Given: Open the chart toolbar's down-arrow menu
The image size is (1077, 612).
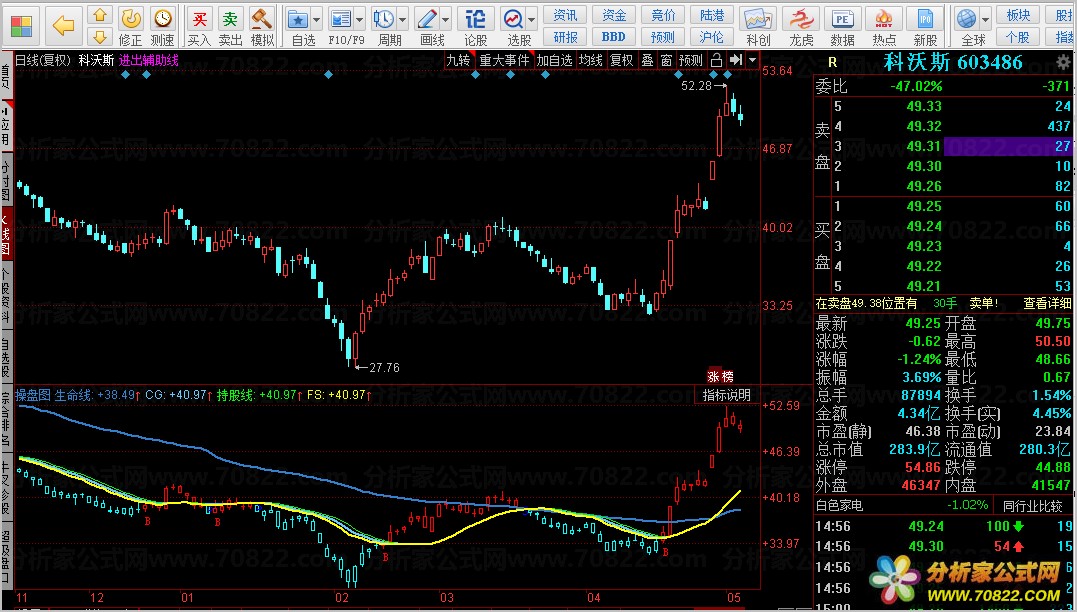Looking at the screenshot, I should tap(752, 60).
